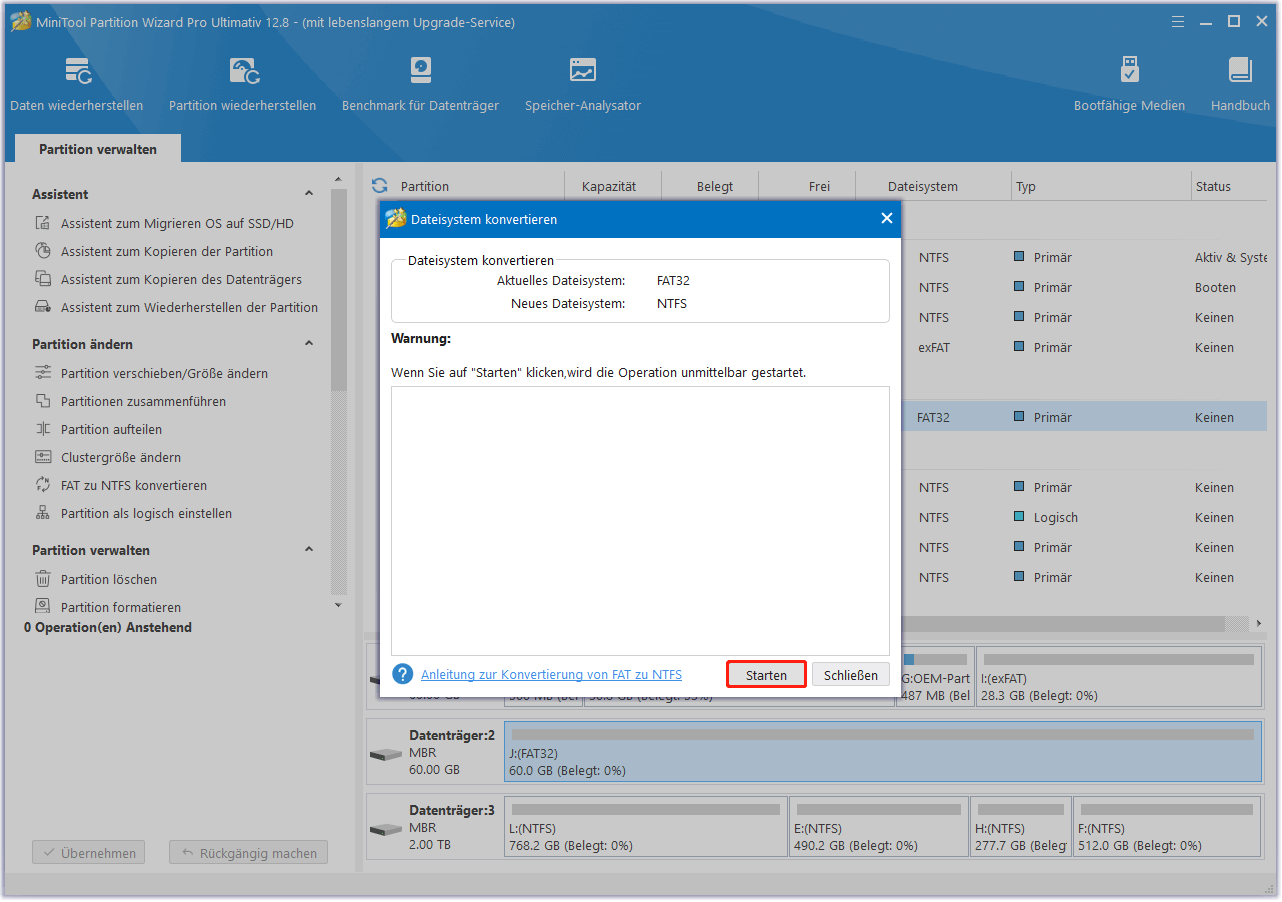Select the E:(NTFS) partition block

click(879, 826)
